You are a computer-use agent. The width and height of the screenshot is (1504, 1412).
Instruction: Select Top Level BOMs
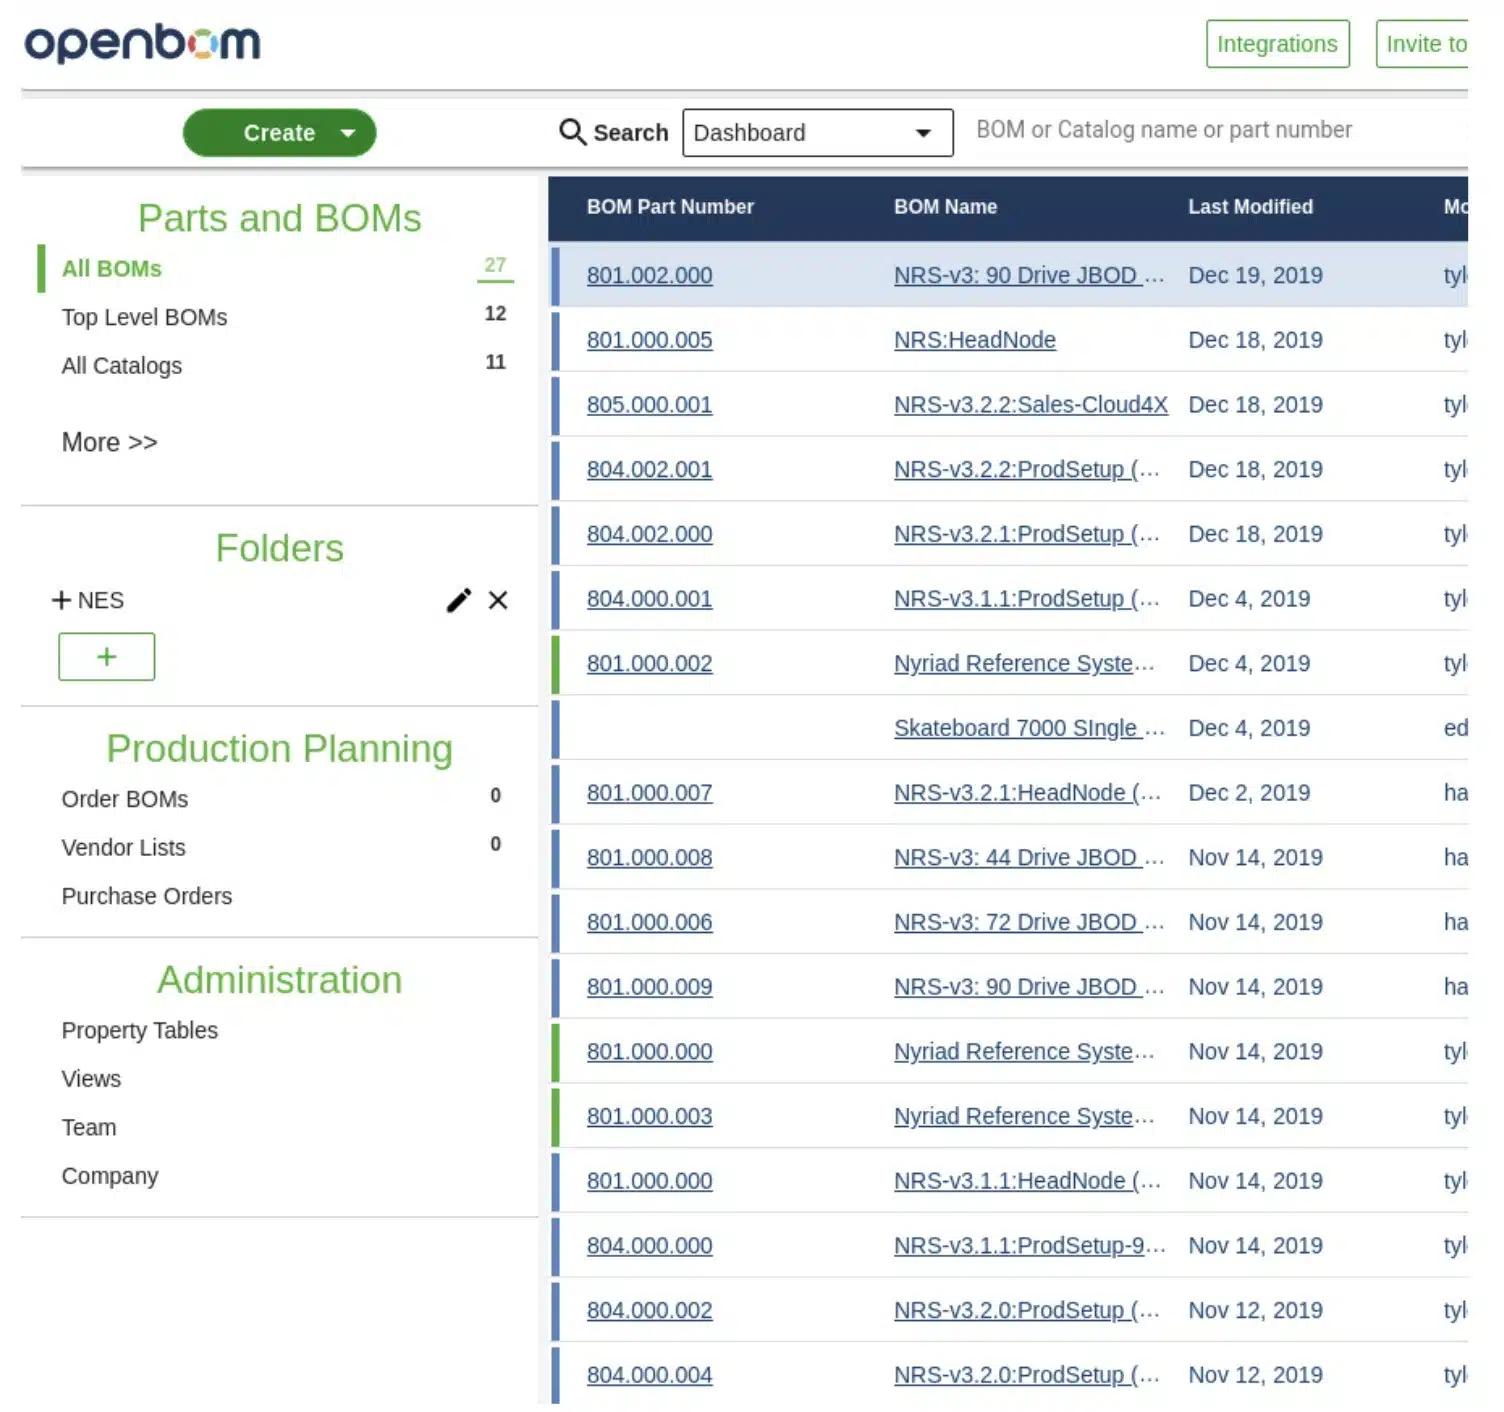(144, 317)
